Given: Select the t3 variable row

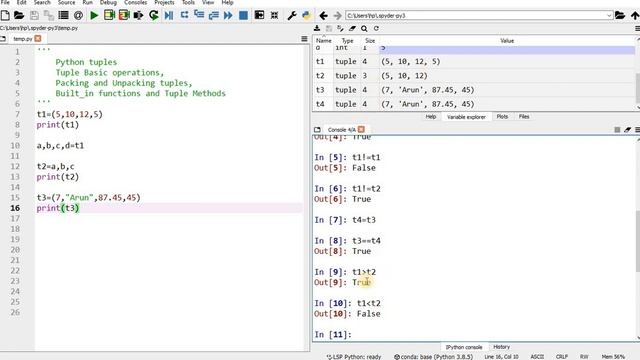Looking at the screenshot, I should [474, 90].
